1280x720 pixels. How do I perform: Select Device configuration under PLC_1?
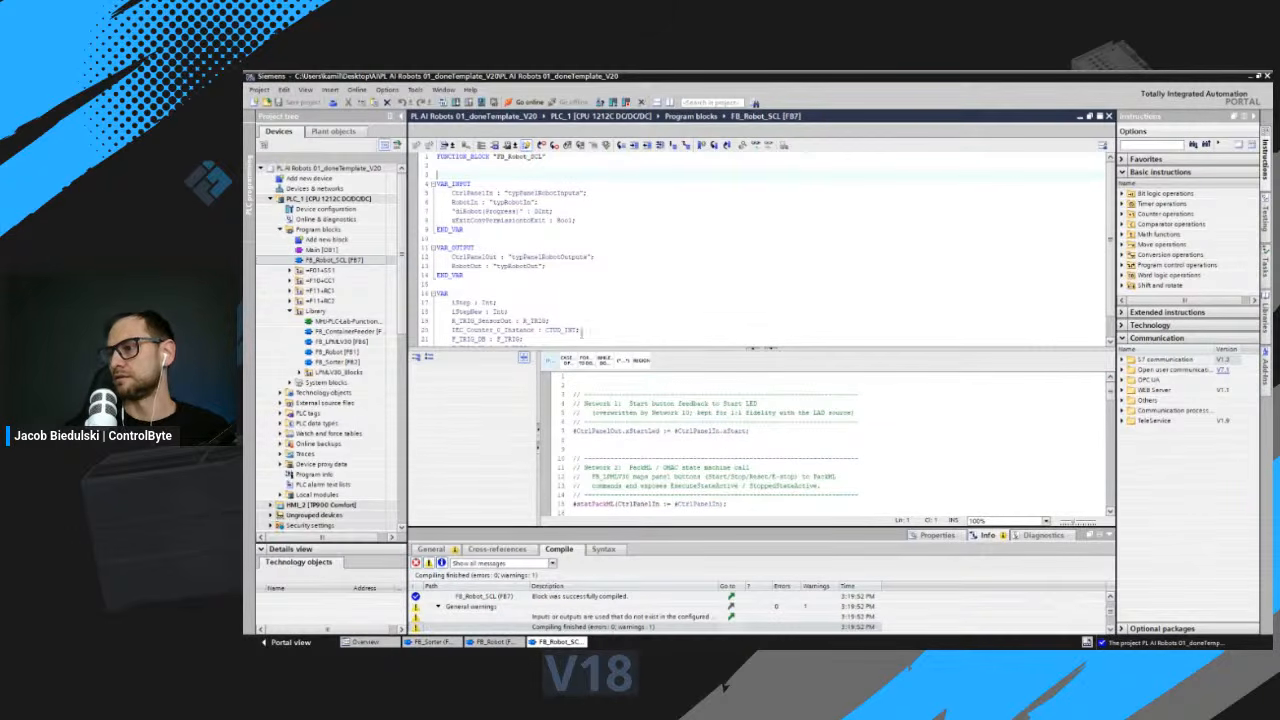(325, 209)
